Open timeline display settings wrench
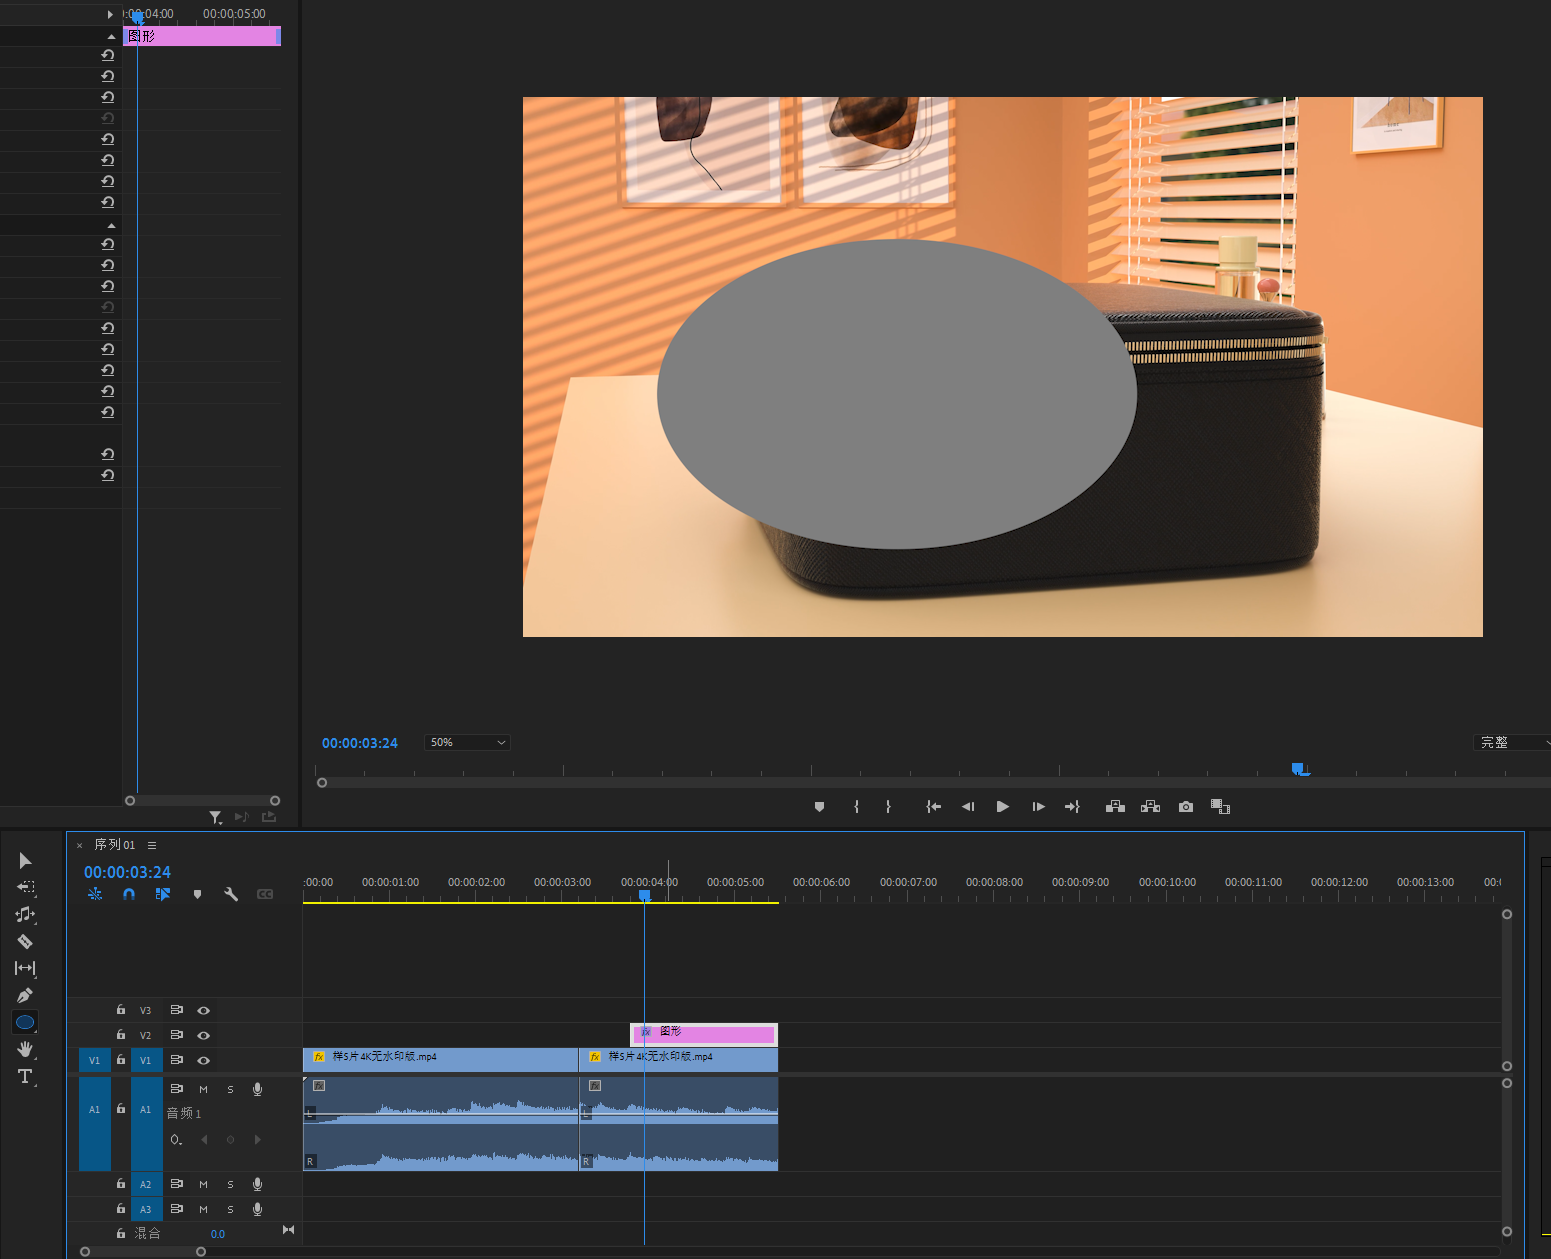The image size is (1551, 1259). (x=231, y=894)
